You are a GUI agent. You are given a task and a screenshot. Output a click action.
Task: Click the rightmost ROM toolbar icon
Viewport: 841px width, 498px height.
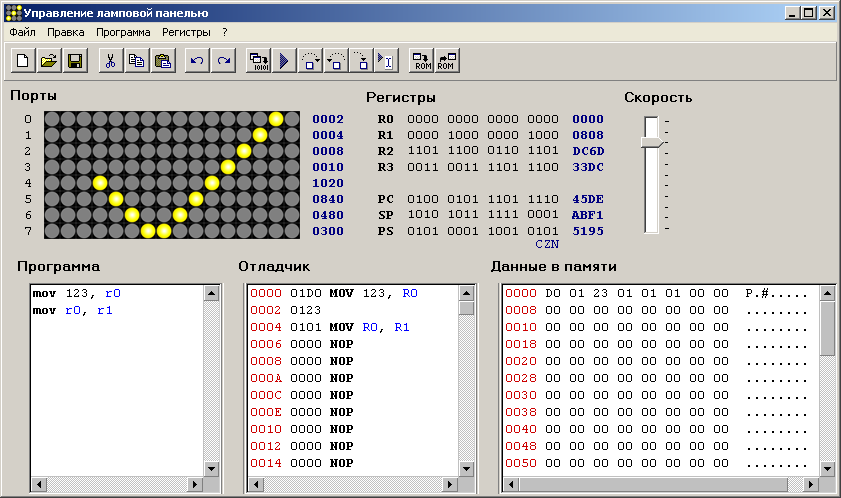(447, 61)
